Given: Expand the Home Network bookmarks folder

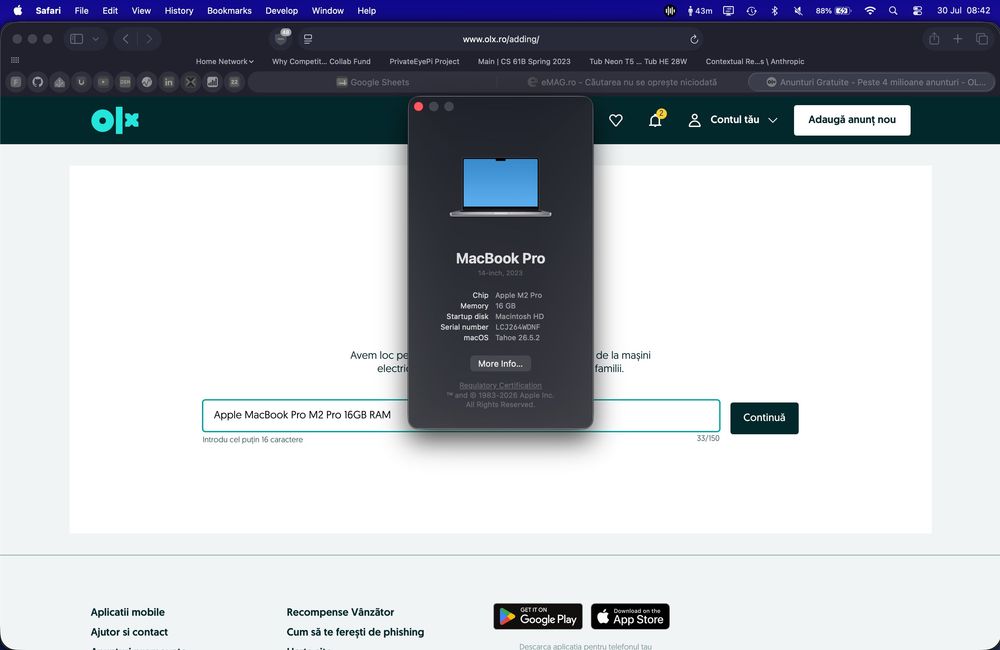Looking at the screenshot, I should pos(224,61).
